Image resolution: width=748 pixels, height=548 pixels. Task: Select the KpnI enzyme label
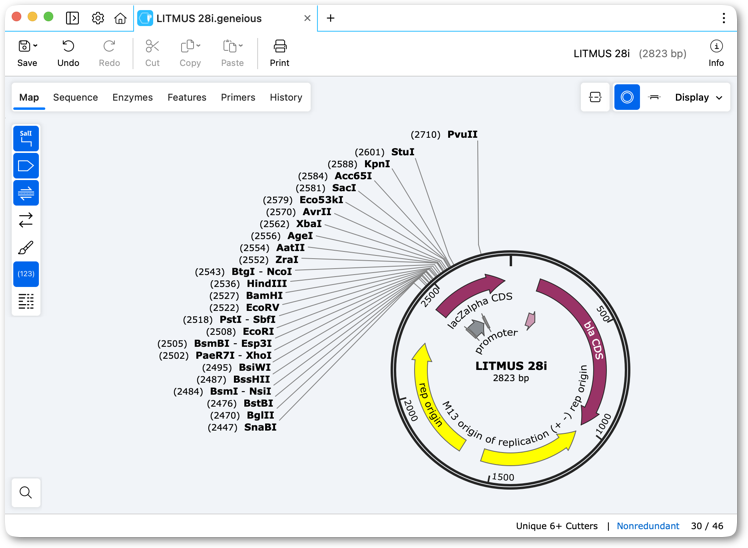tap(377, 164)
